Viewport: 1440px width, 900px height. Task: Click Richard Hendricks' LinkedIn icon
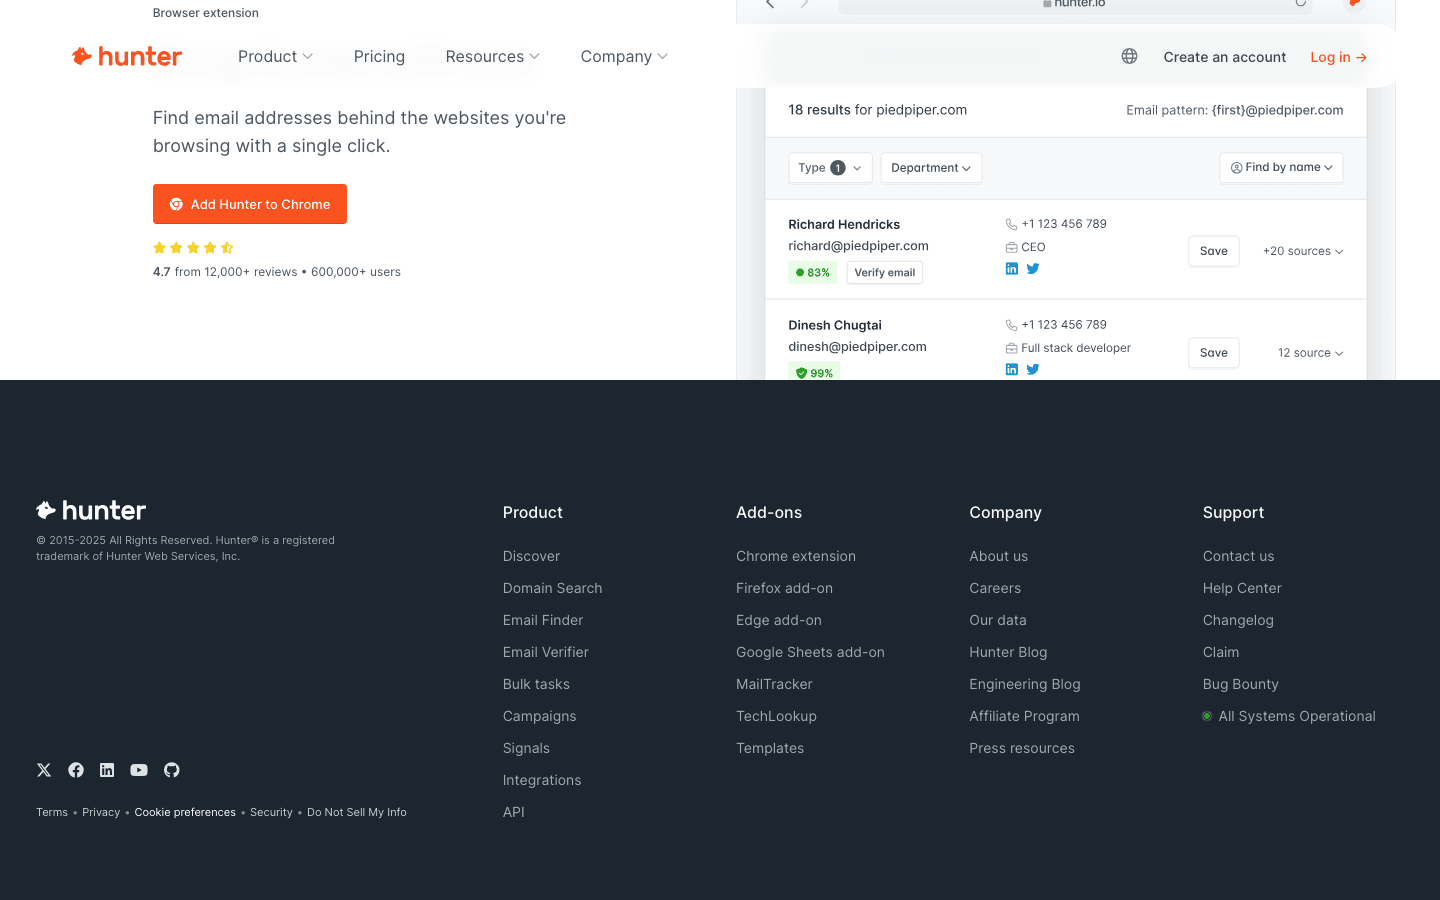[1012, 269]
